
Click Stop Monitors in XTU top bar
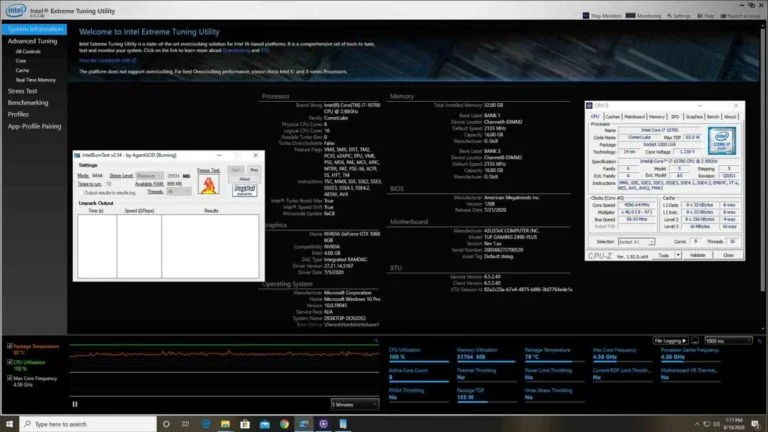602,16
